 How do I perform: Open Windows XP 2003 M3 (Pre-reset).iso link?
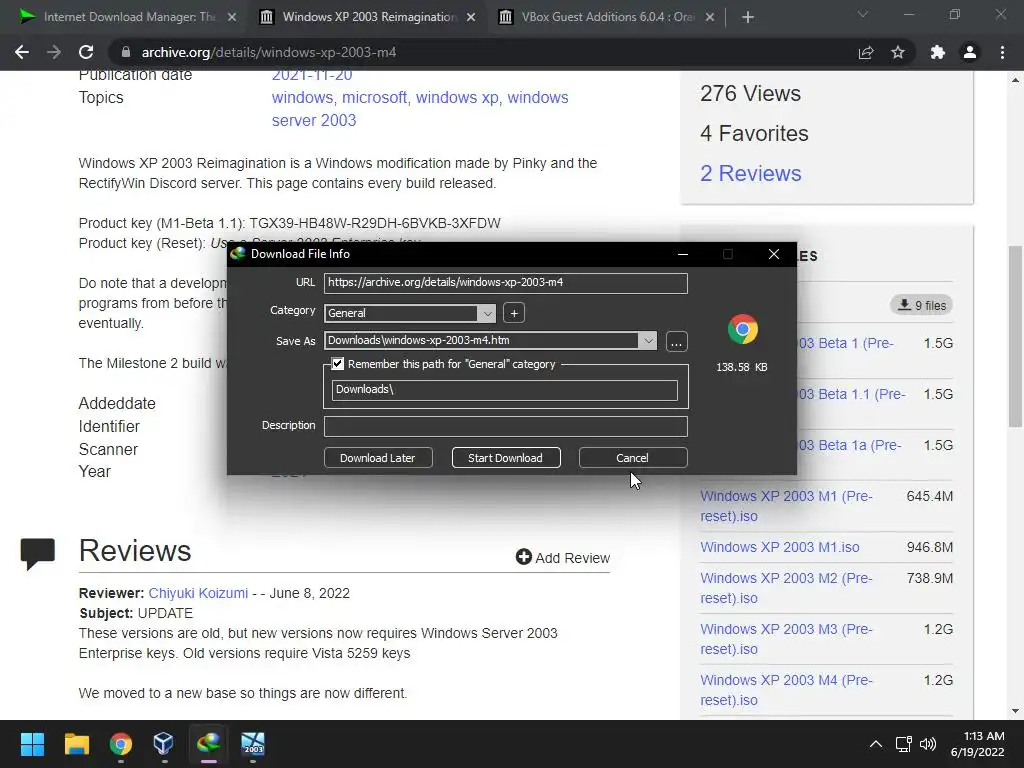[x=786, y=639]
